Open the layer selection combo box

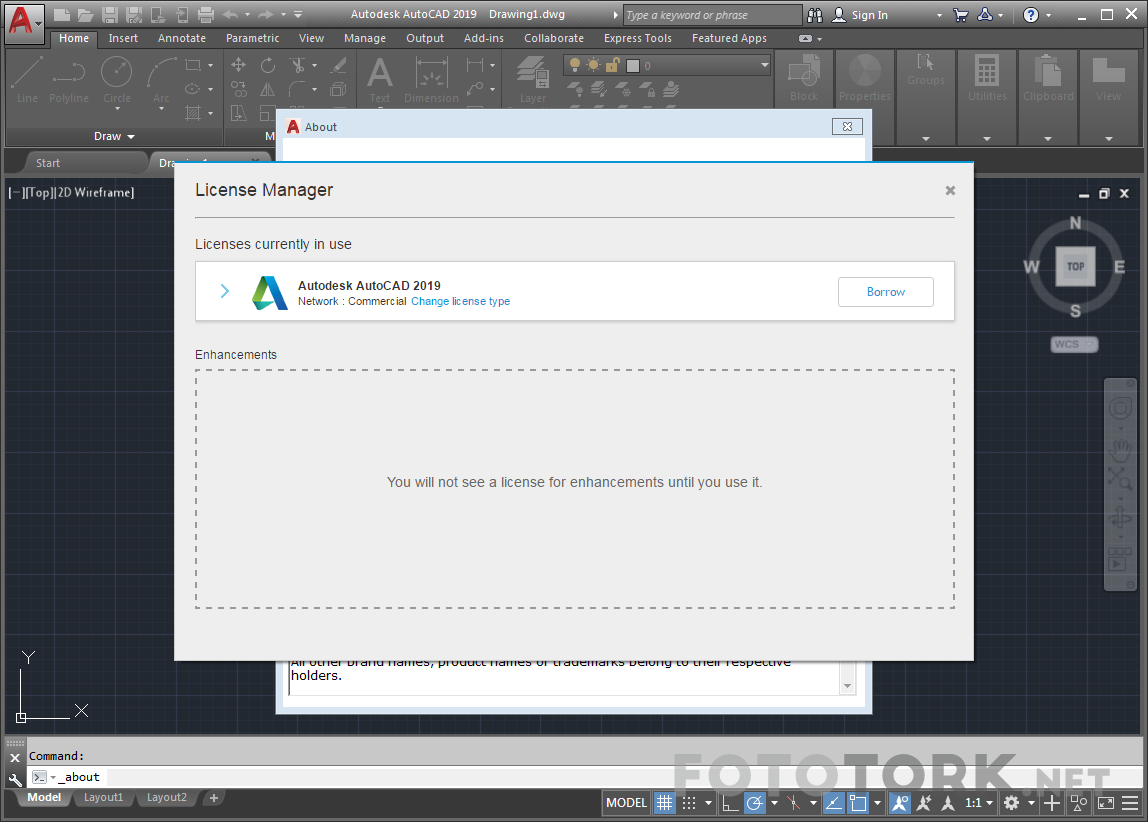[667, 65]
